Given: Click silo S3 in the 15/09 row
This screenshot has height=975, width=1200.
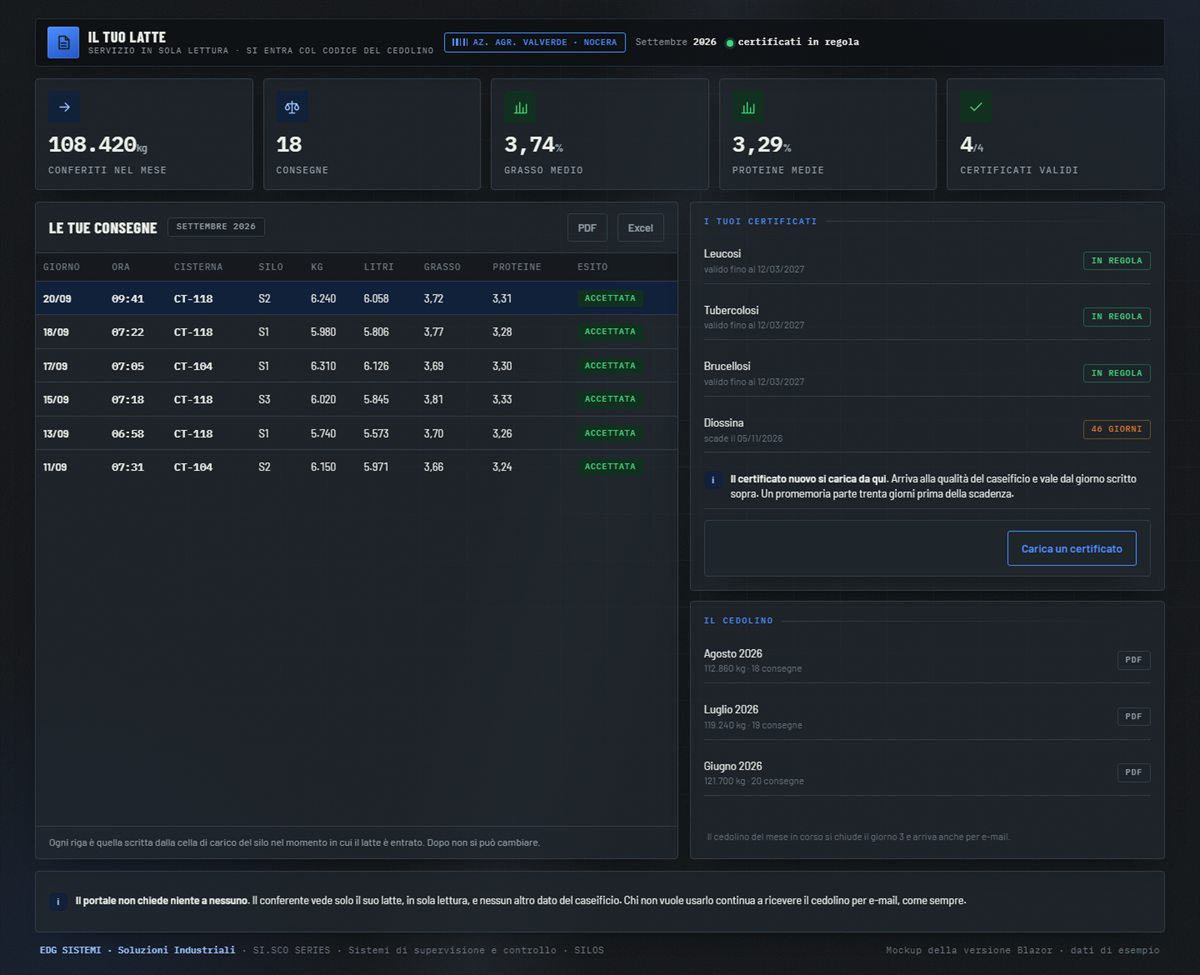Looking at the screenshot, I should point(264,400).
